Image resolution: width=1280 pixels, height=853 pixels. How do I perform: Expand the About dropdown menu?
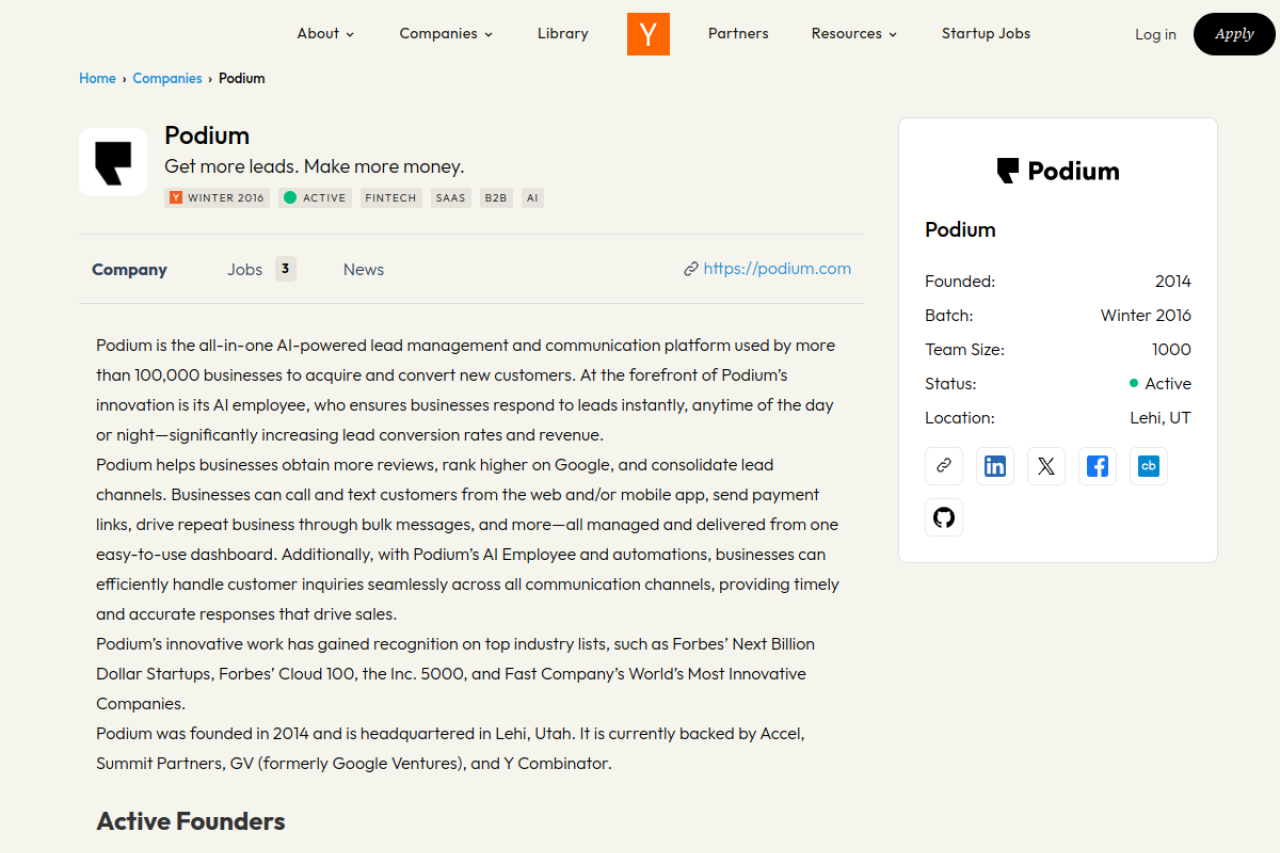(326, 34)
